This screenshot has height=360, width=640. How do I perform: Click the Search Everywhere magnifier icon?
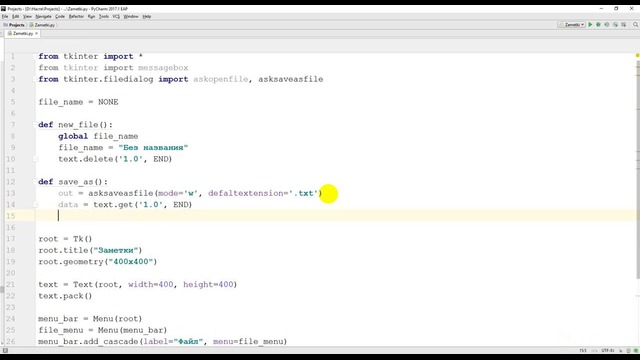tap(636, 25)
